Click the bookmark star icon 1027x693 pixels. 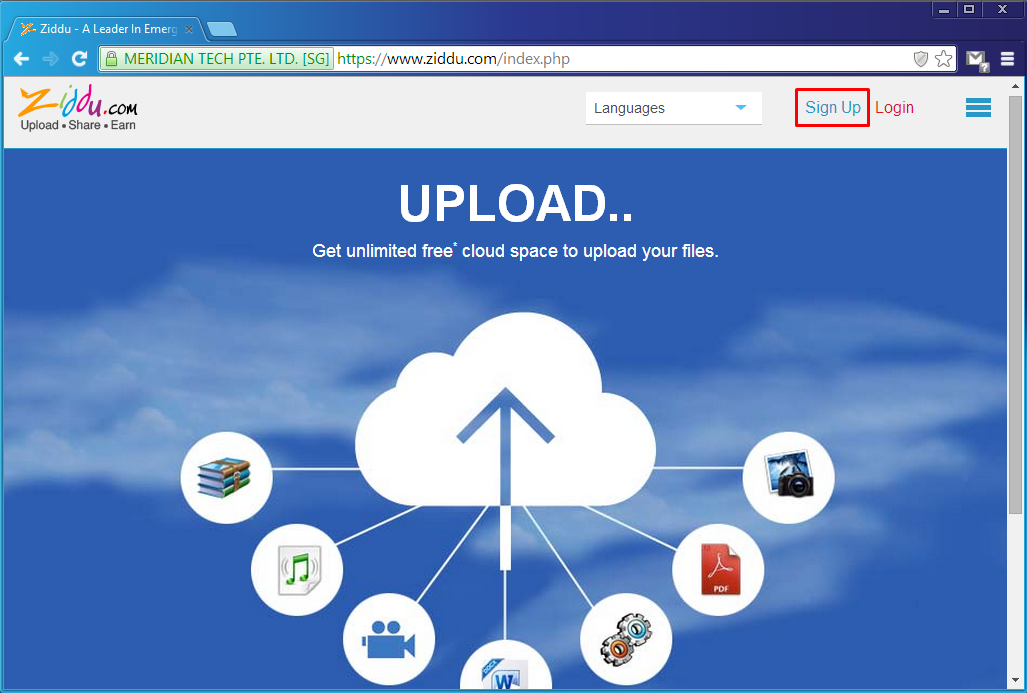943,59
